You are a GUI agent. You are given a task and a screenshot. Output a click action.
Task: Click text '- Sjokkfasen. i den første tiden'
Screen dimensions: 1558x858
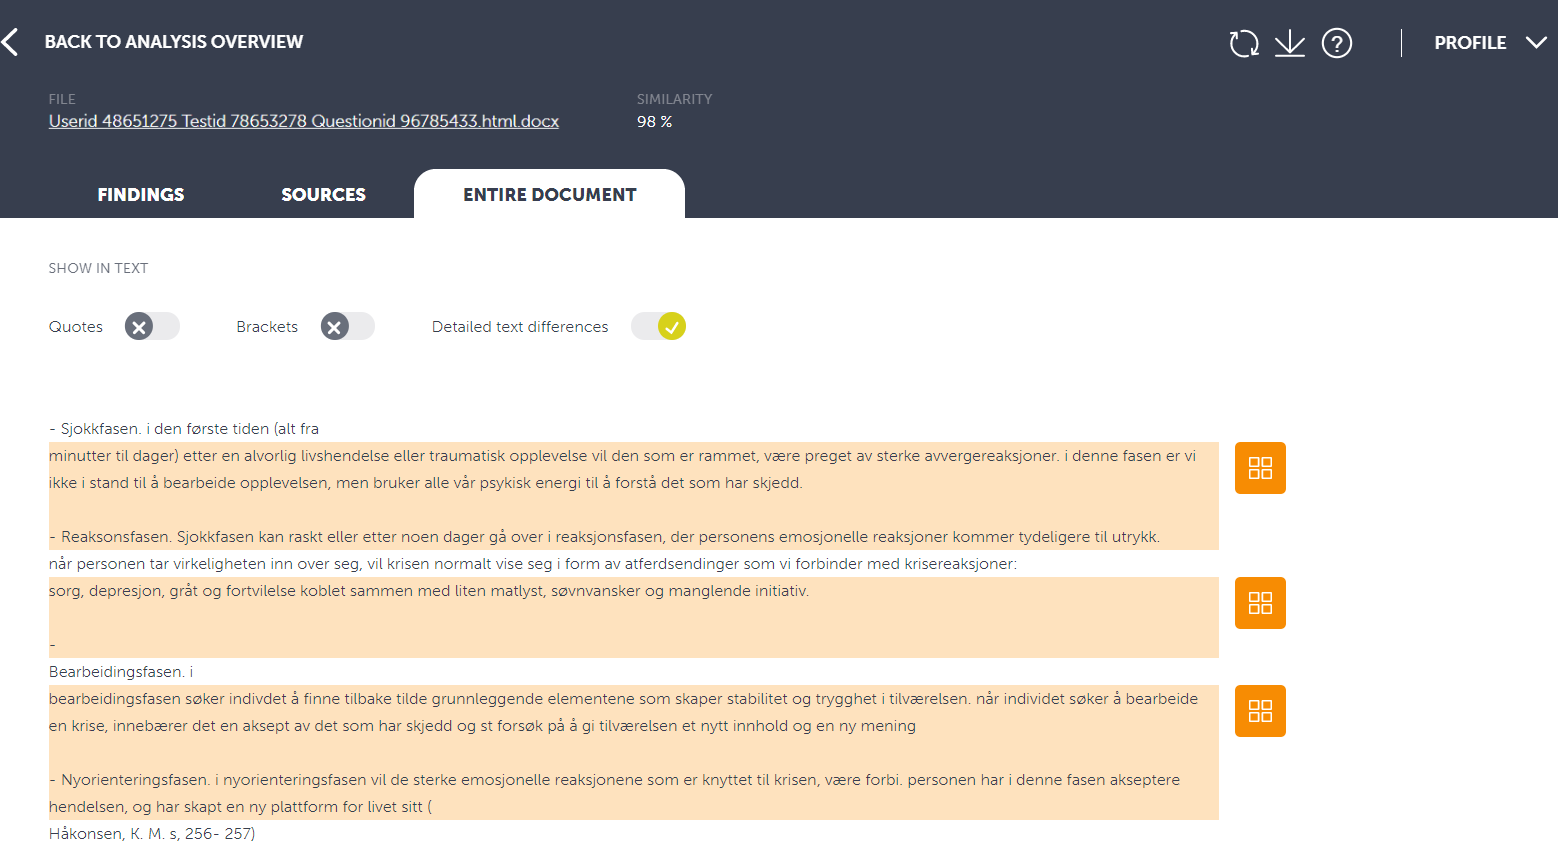[184, 429]
